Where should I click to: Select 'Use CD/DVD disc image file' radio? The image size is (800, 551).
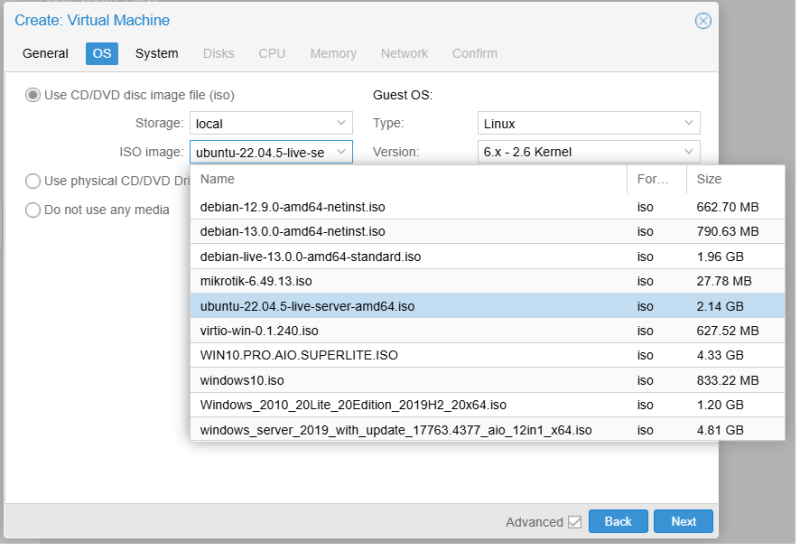pos(33,95)
